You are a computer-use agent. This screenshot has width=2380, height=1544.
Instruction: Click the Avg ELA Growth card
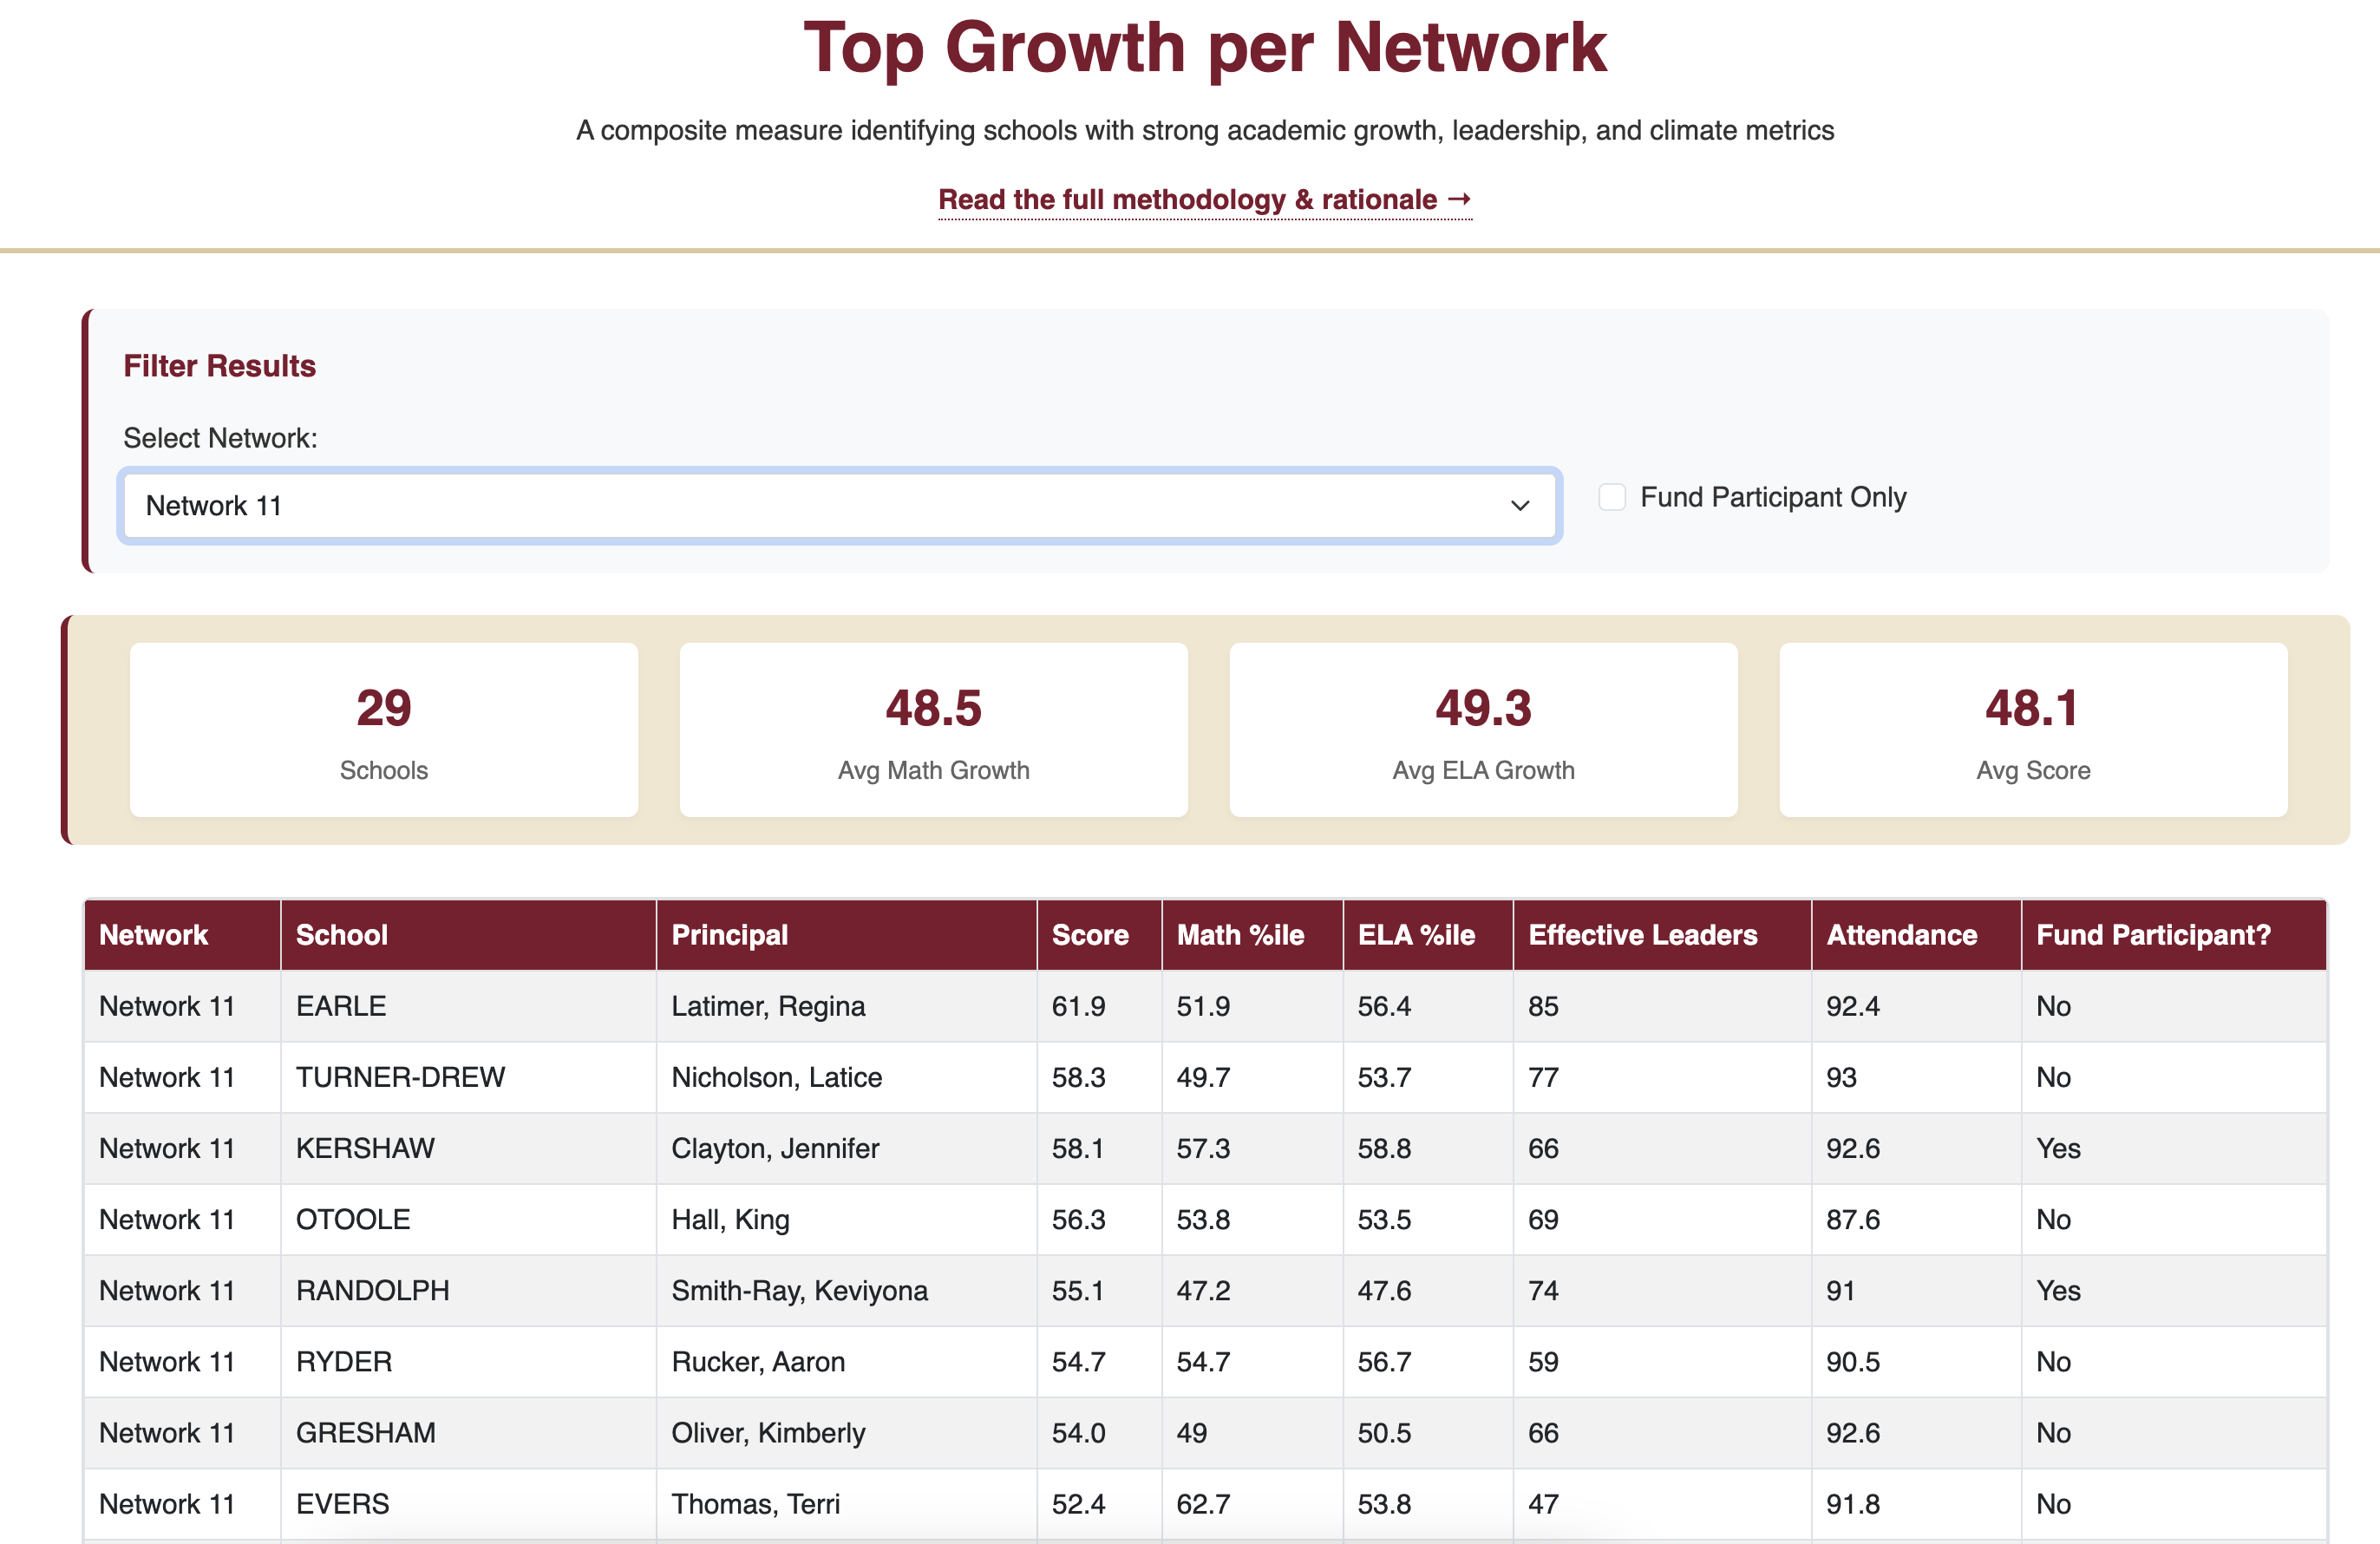tap(1483, 730)
